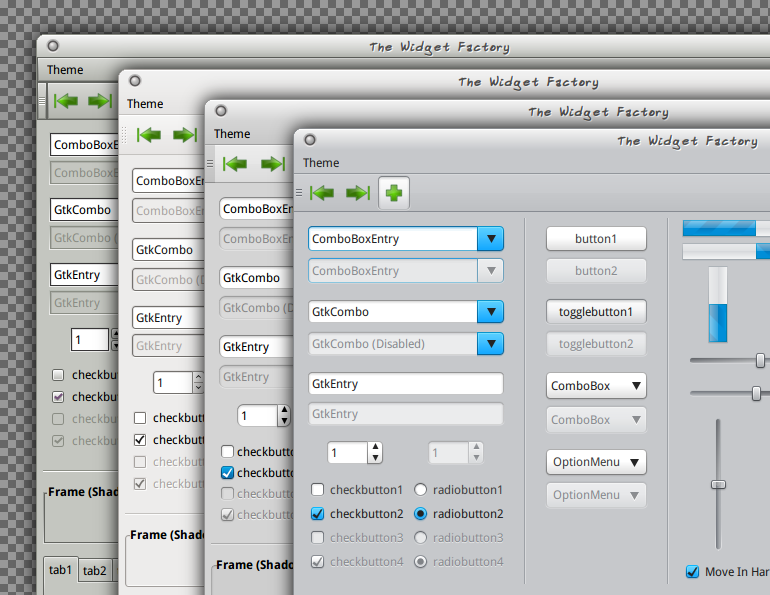
Task: Click the GtkCombo text field in the front window
Action: (x=393, y=312)
